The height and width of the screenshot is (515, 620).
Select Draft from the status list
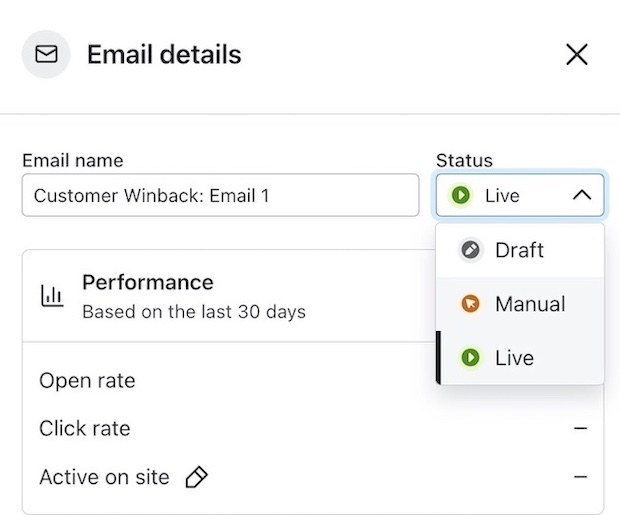point(519,250)
